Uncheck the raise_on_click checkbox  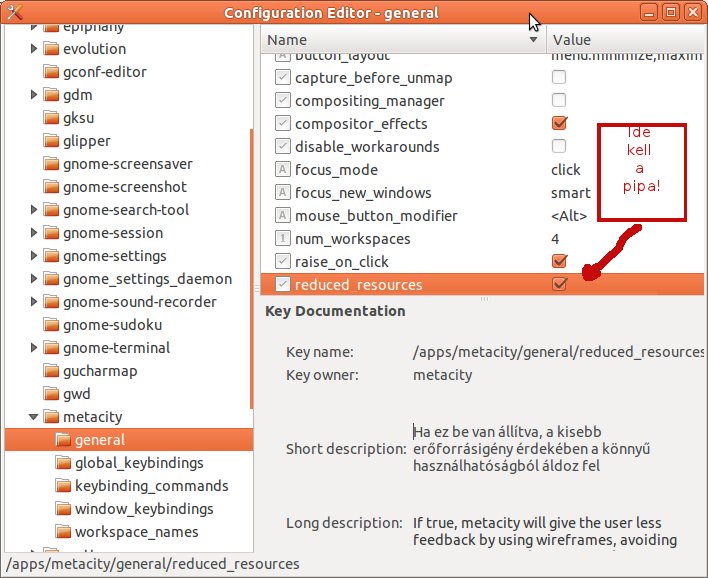(559, 261)
